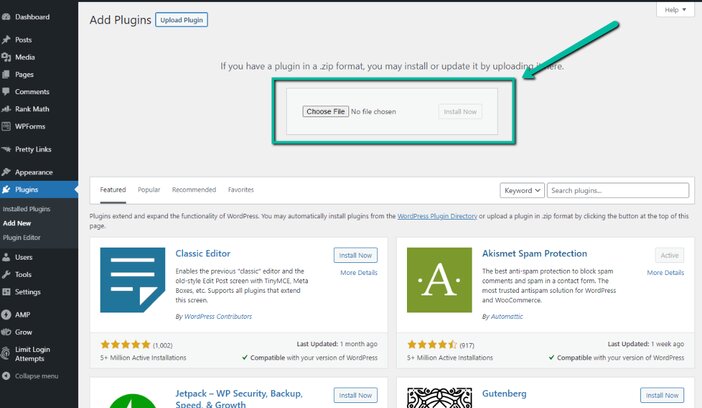Open the Dashboard menu label
702x408 pixels.
point(32,17)
